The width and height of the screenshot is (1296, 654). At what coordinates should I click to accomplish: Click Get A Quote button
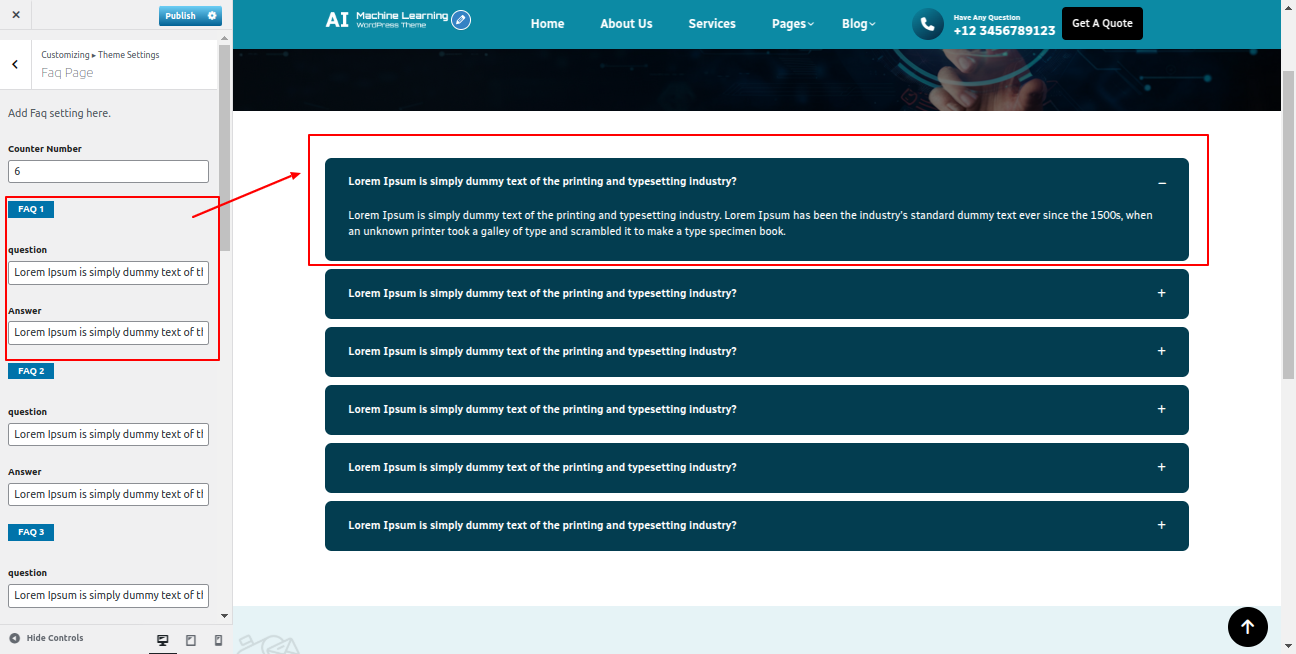point(1102,24)
